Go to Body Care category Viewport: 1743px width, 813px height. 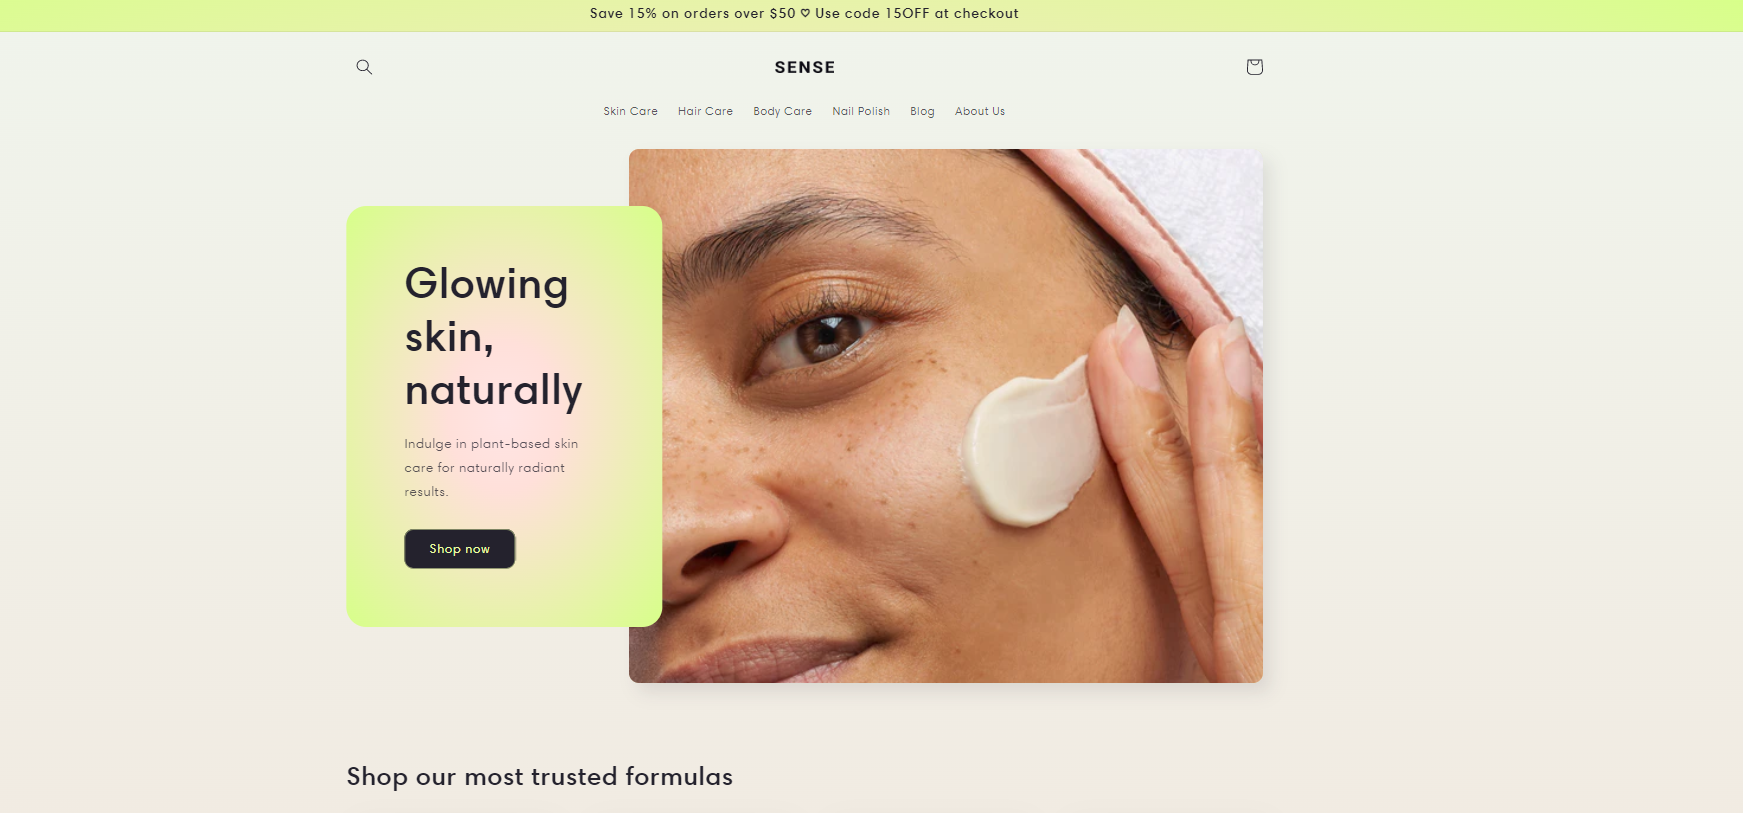tap(782, 111)
